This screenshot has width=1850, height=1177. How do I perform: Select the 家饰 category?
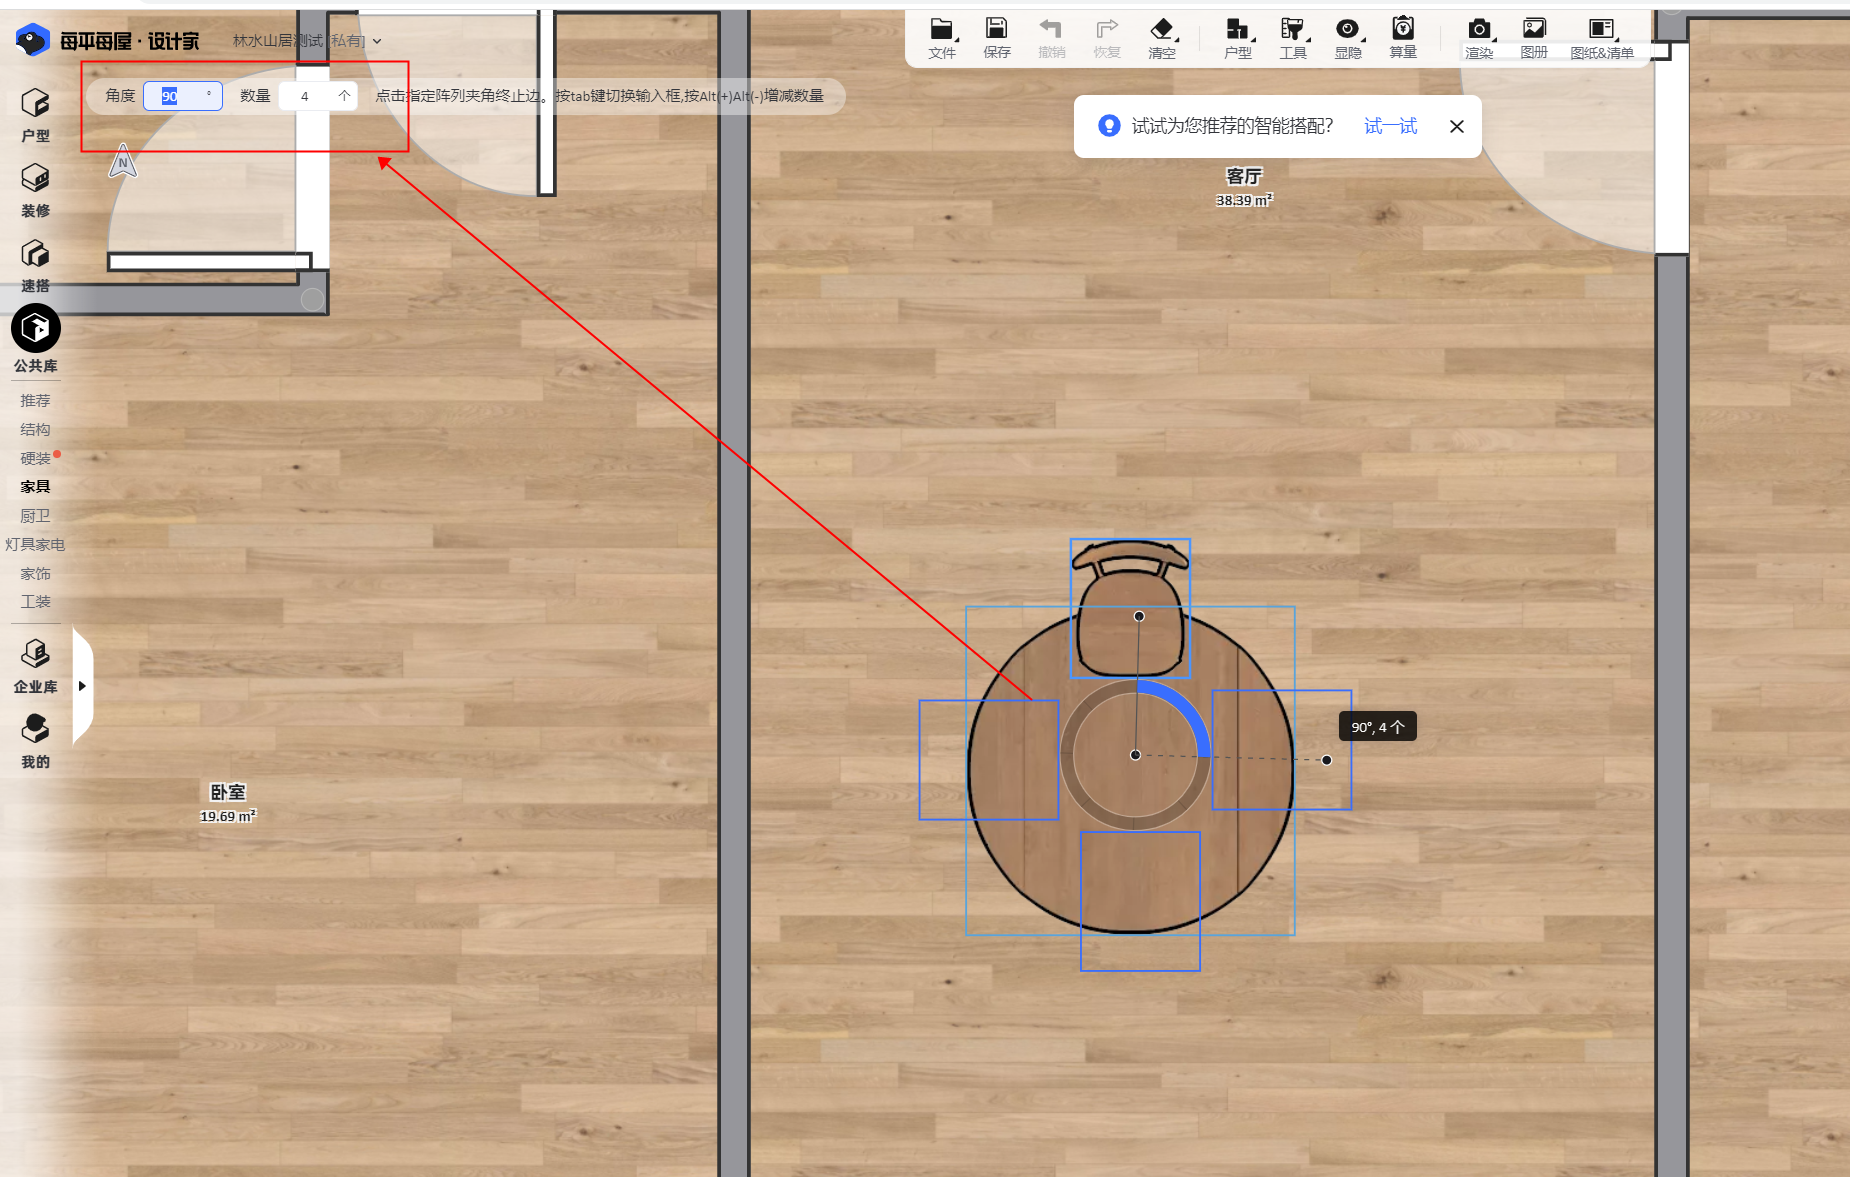coord(35,574)
